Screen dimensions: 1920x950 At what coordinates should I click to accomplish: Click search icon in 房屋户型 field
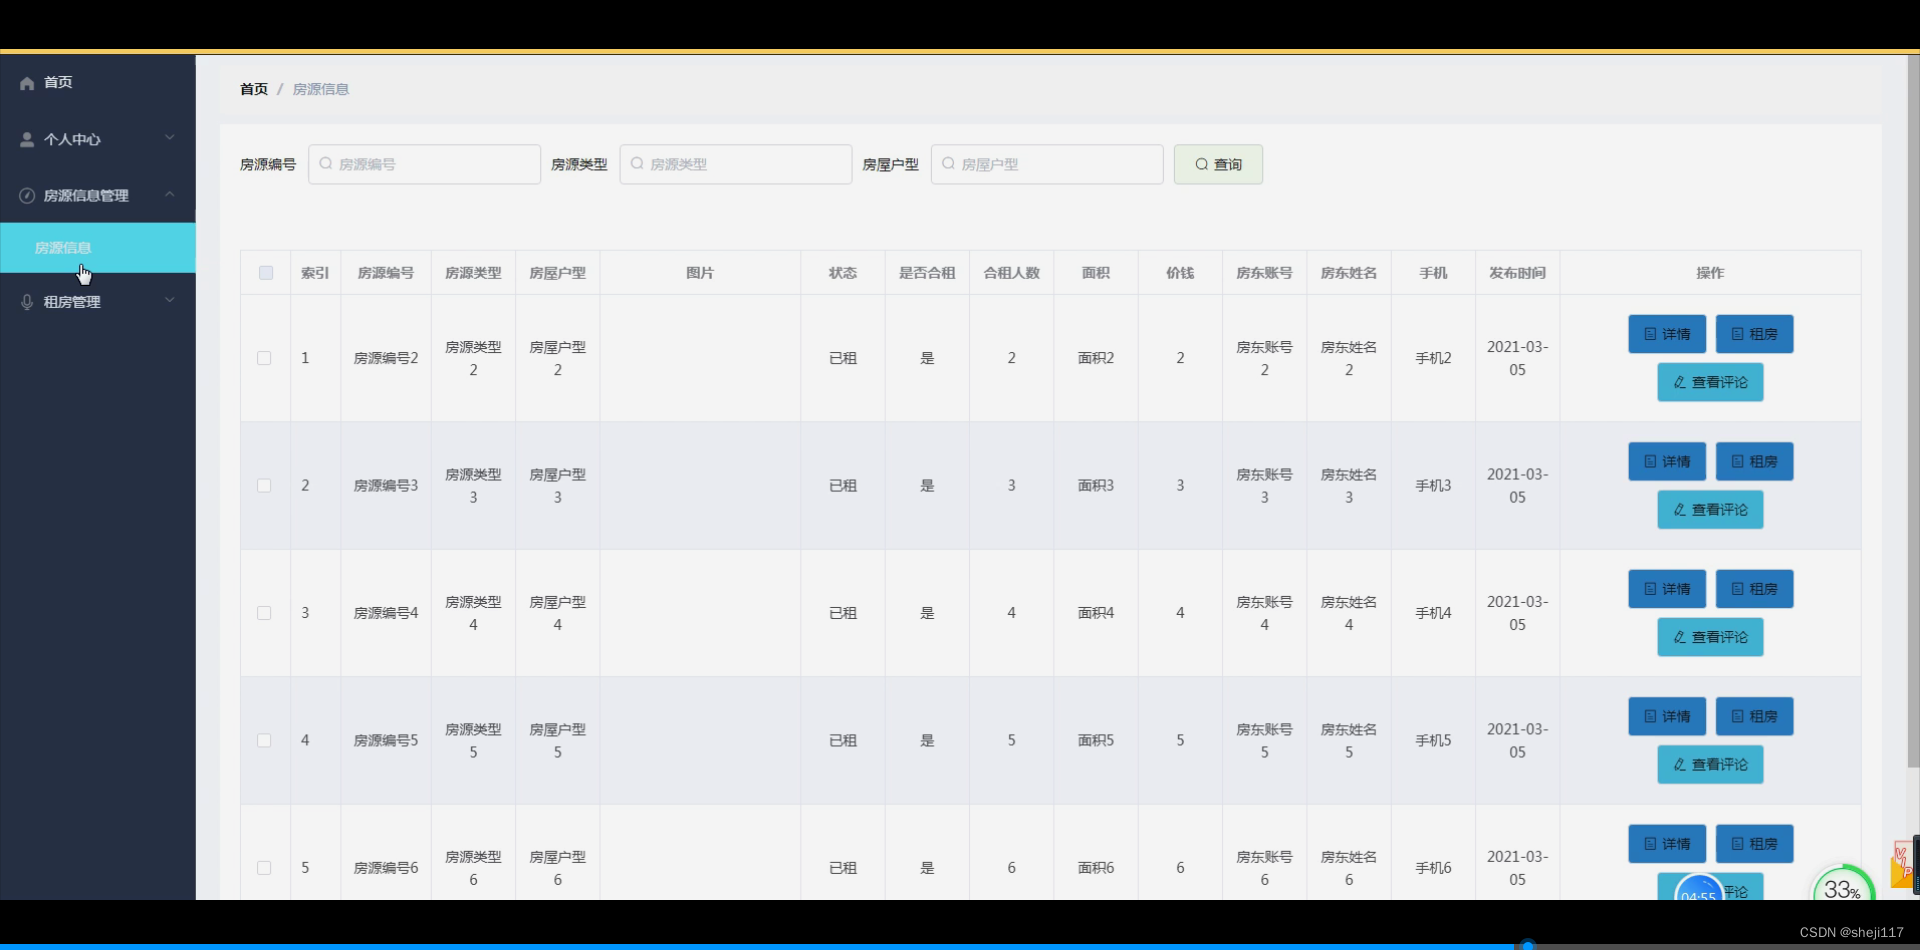tap(948, 164)
